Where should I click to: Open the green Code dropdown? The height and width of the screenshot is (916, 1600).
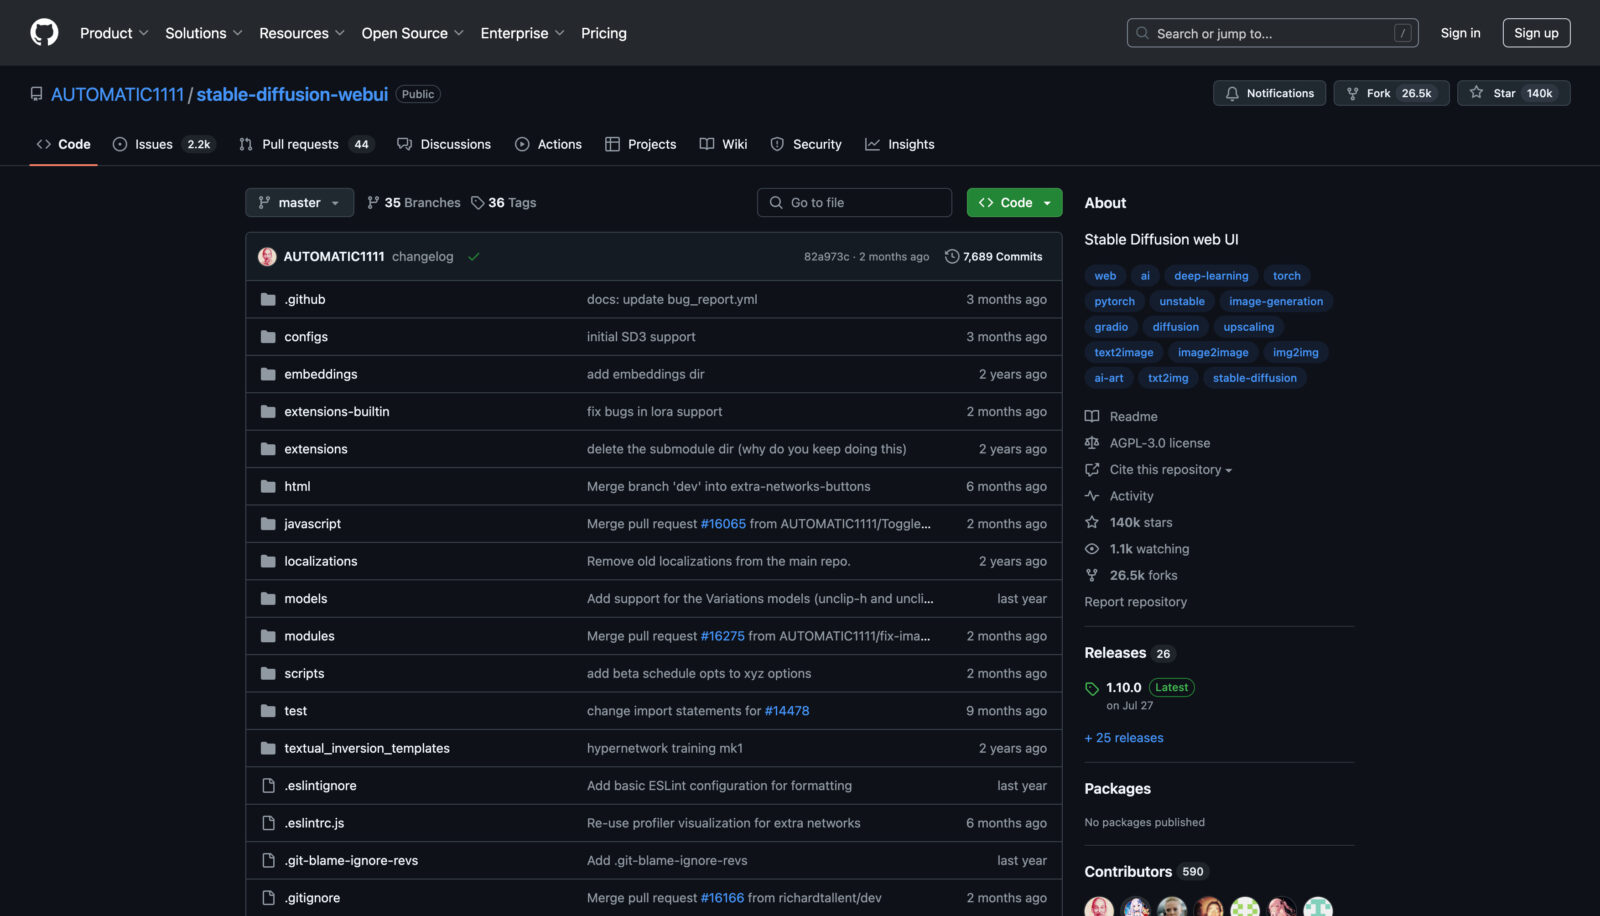1014,203
